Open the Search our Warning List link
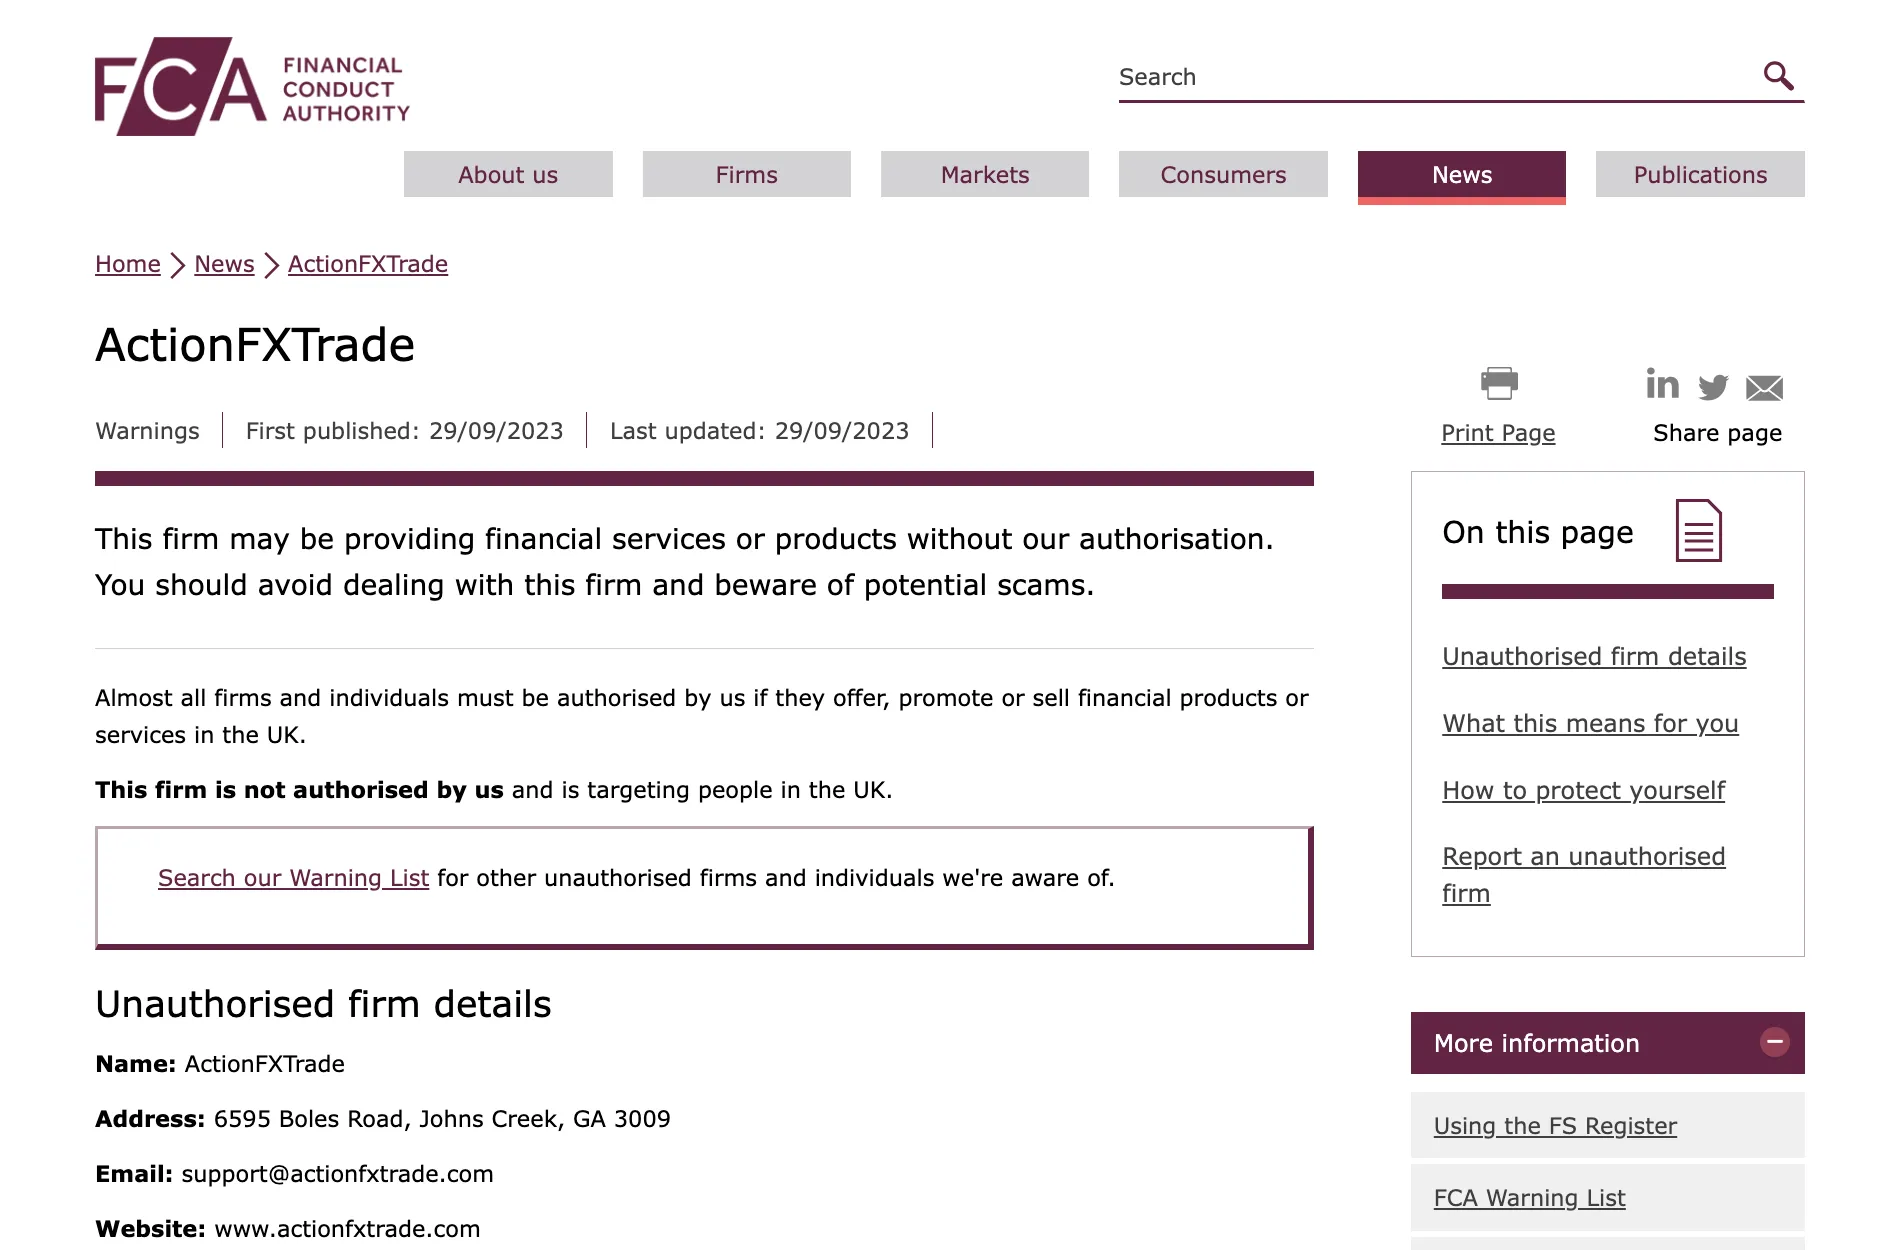This screenshot has width=1882, height=1250. click(x=293, y=878)
